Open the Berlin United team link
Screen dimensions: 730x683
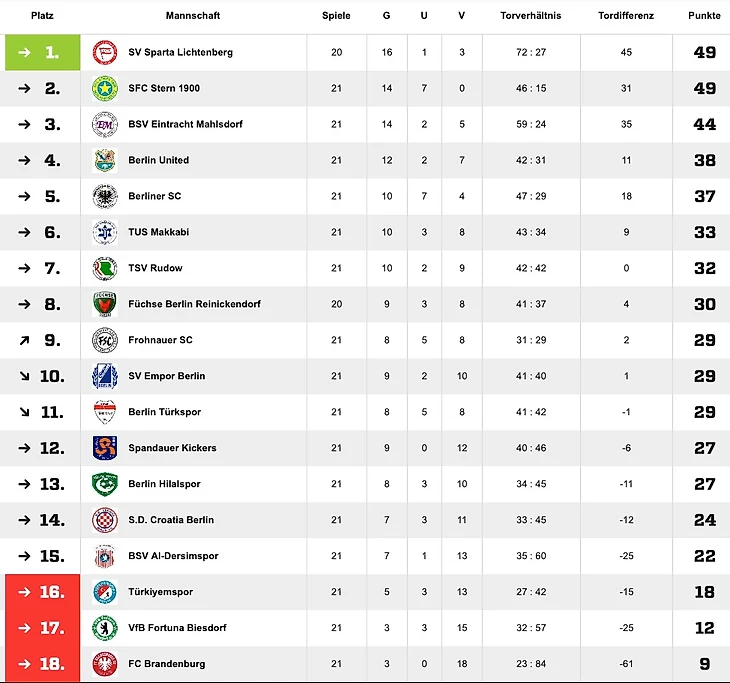point(158,160)
